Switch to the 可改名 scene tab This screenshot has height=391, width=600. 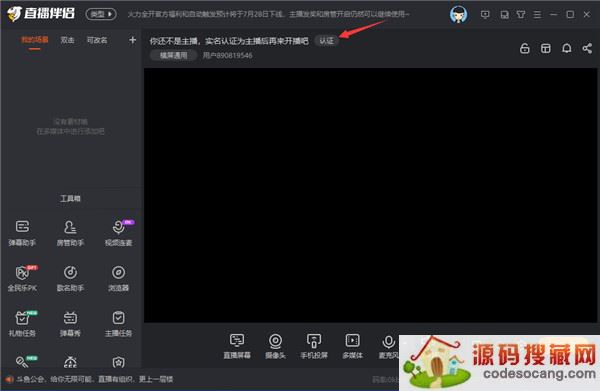(x=97, y=40)
